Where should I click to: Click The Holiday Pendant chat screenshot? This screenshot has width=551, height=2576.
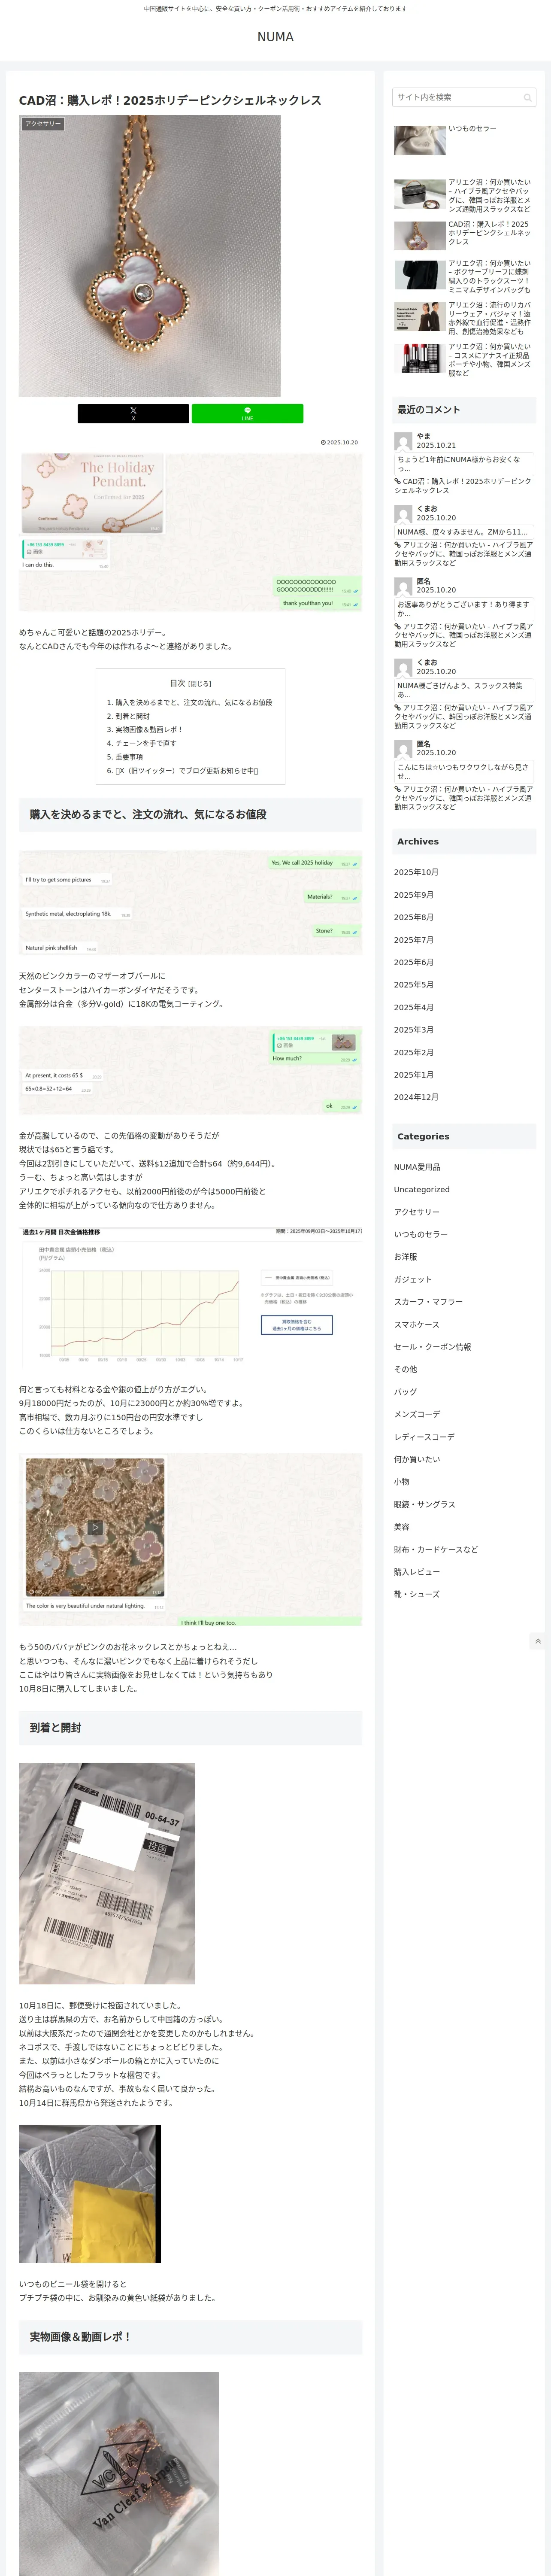pos(190,531)
